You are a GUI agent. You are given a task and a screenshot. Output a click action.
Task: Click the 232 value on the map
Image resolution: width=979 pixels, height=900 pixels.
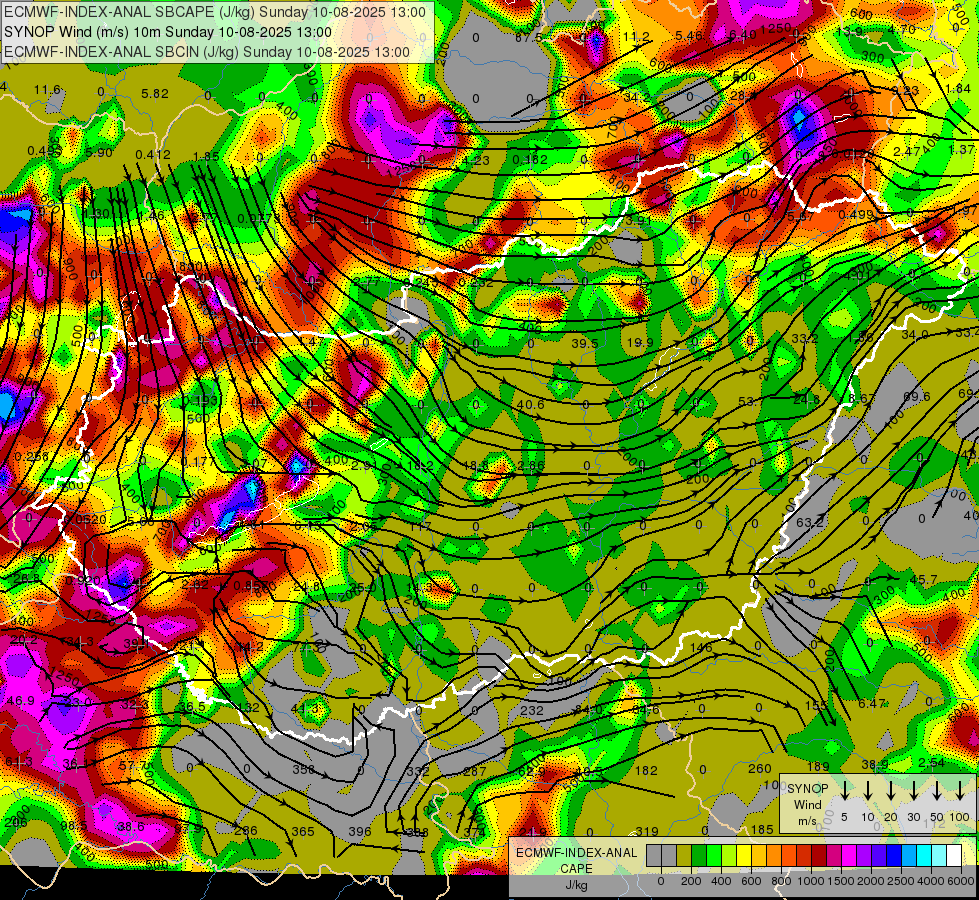tap(531, 710)
